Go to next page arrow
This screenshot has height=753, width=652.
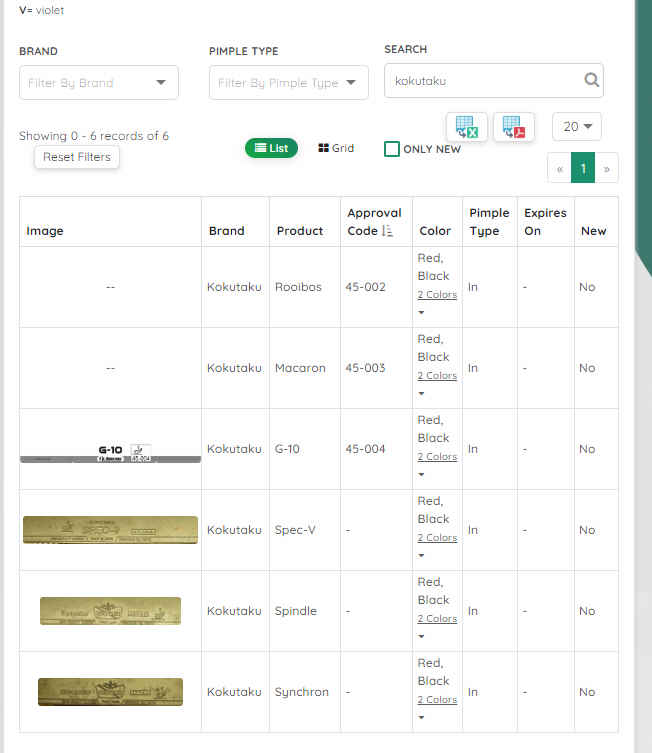click(606, 168)
